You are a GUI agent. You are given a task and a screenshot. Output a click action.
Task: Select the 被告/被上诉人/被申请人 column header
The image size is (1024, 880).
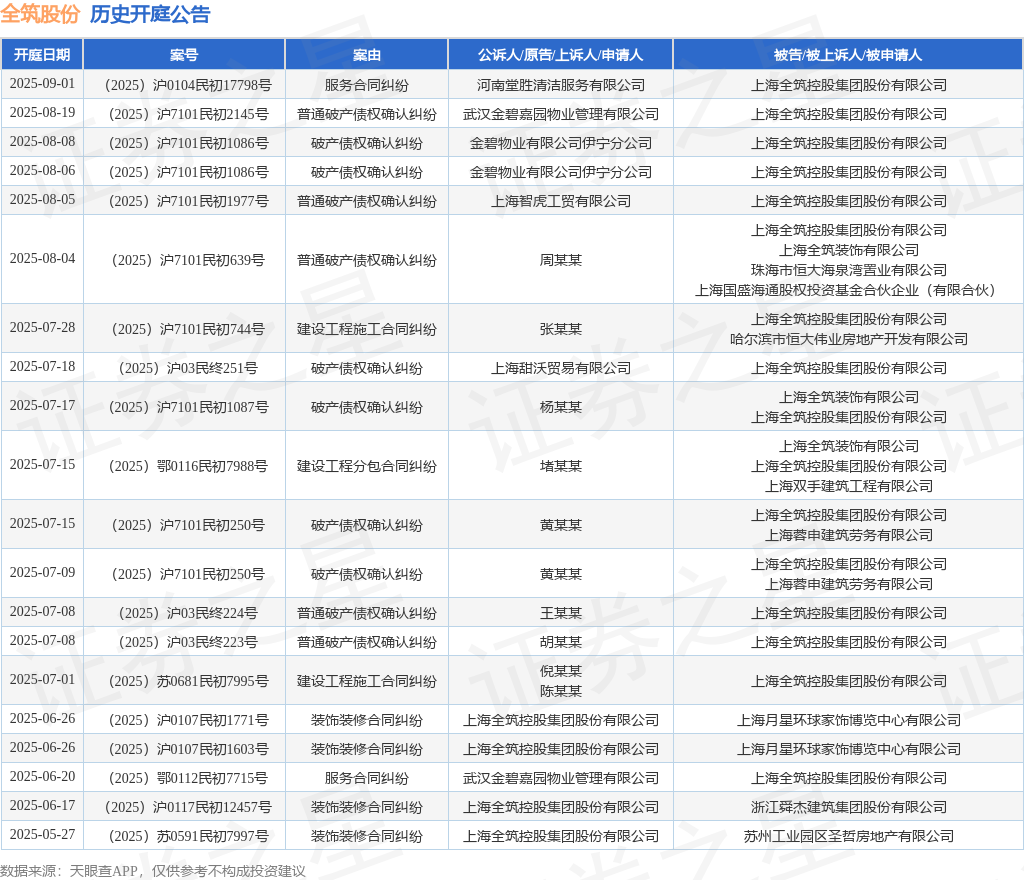coord(848,55)
